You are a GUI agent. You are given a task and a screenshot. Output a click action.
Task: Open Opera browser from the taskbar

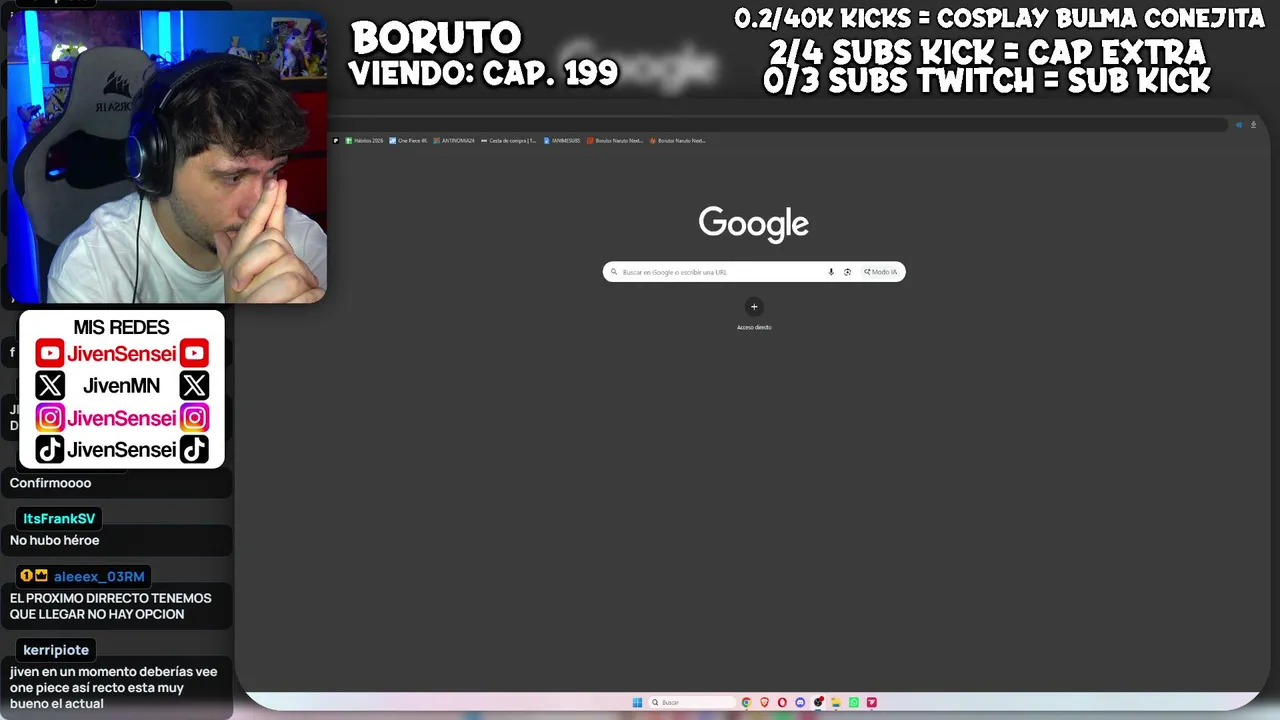tap(782, 702)
